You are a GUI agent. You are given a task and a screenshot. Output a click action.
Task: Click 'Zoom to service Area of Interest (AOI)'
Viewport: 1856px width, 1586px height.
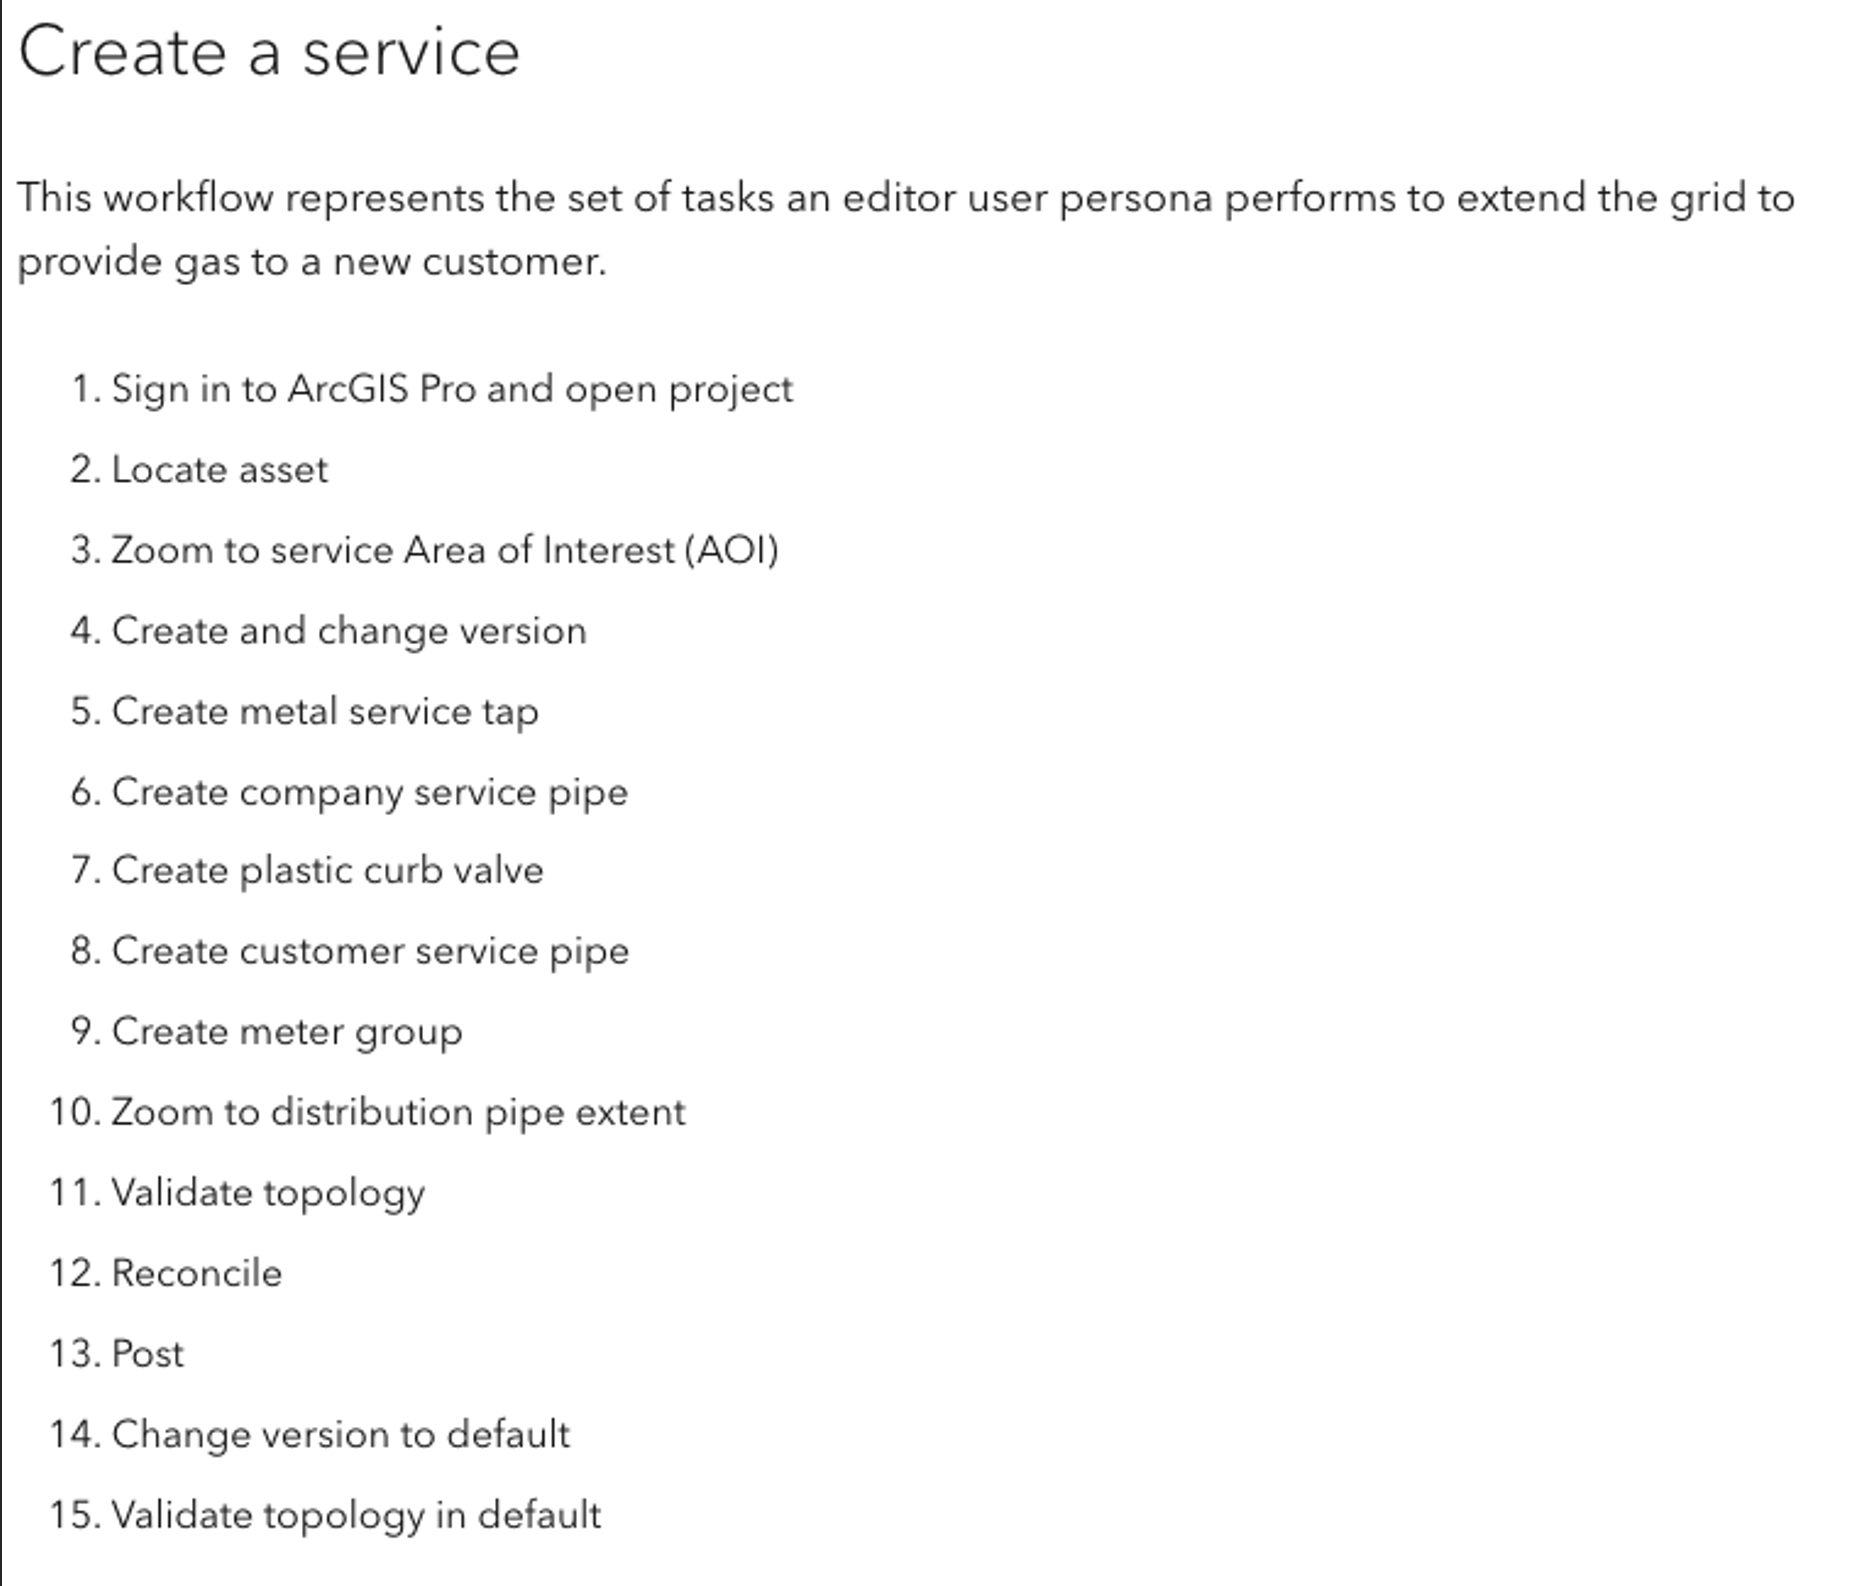click(x=444, y=550)
